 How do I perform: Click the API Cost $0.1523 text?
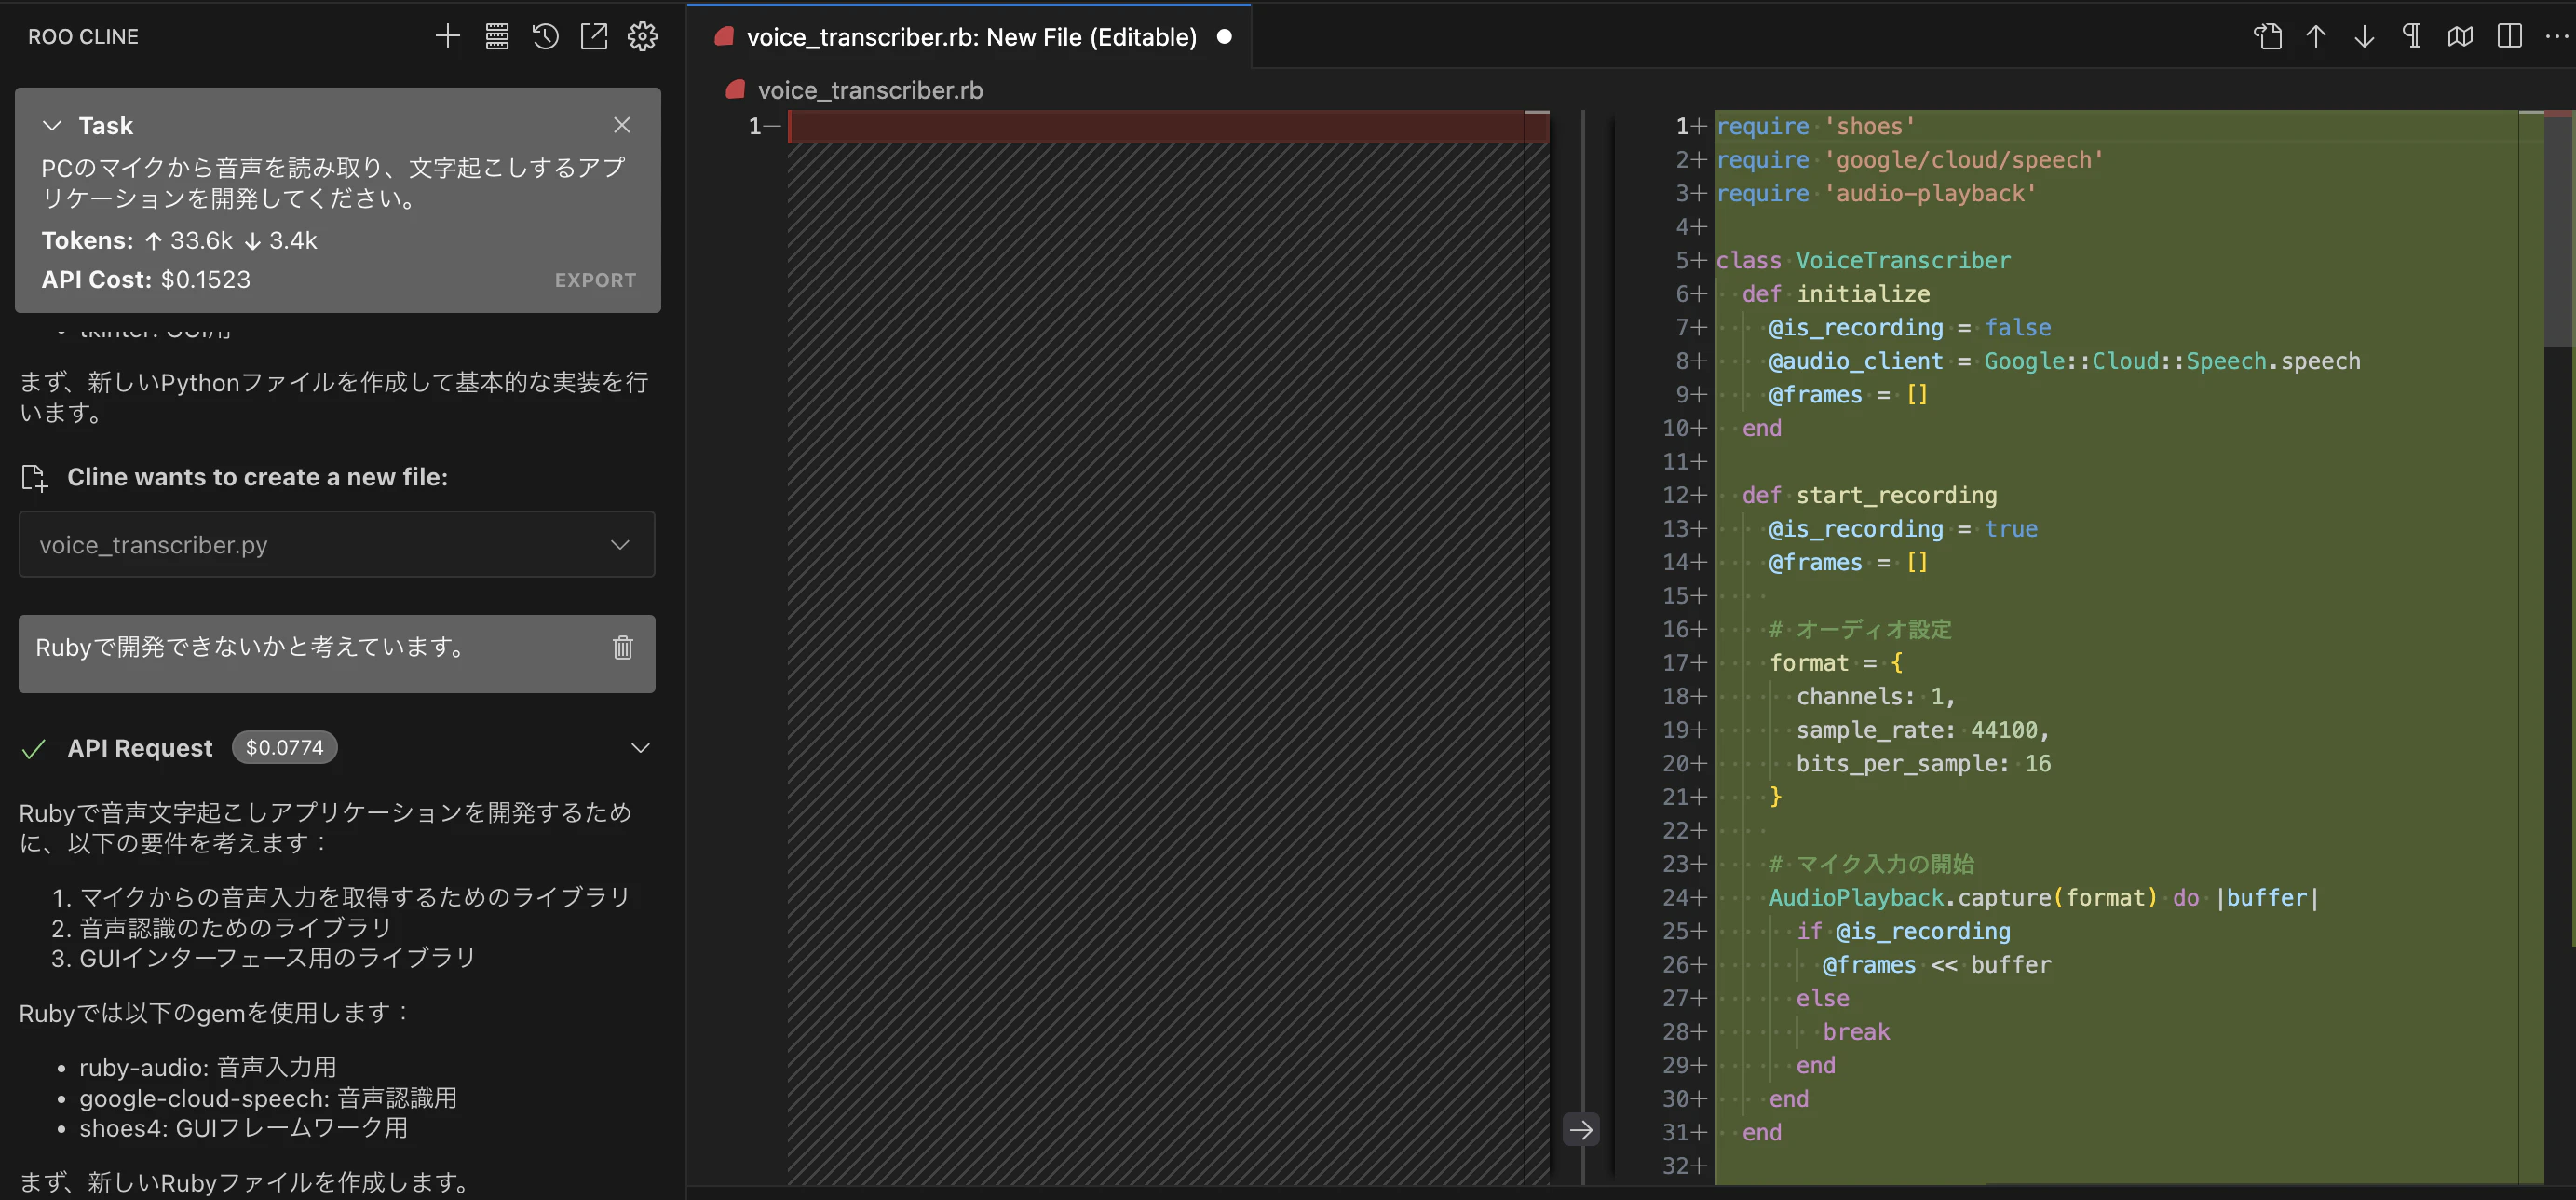pos(146,280)
